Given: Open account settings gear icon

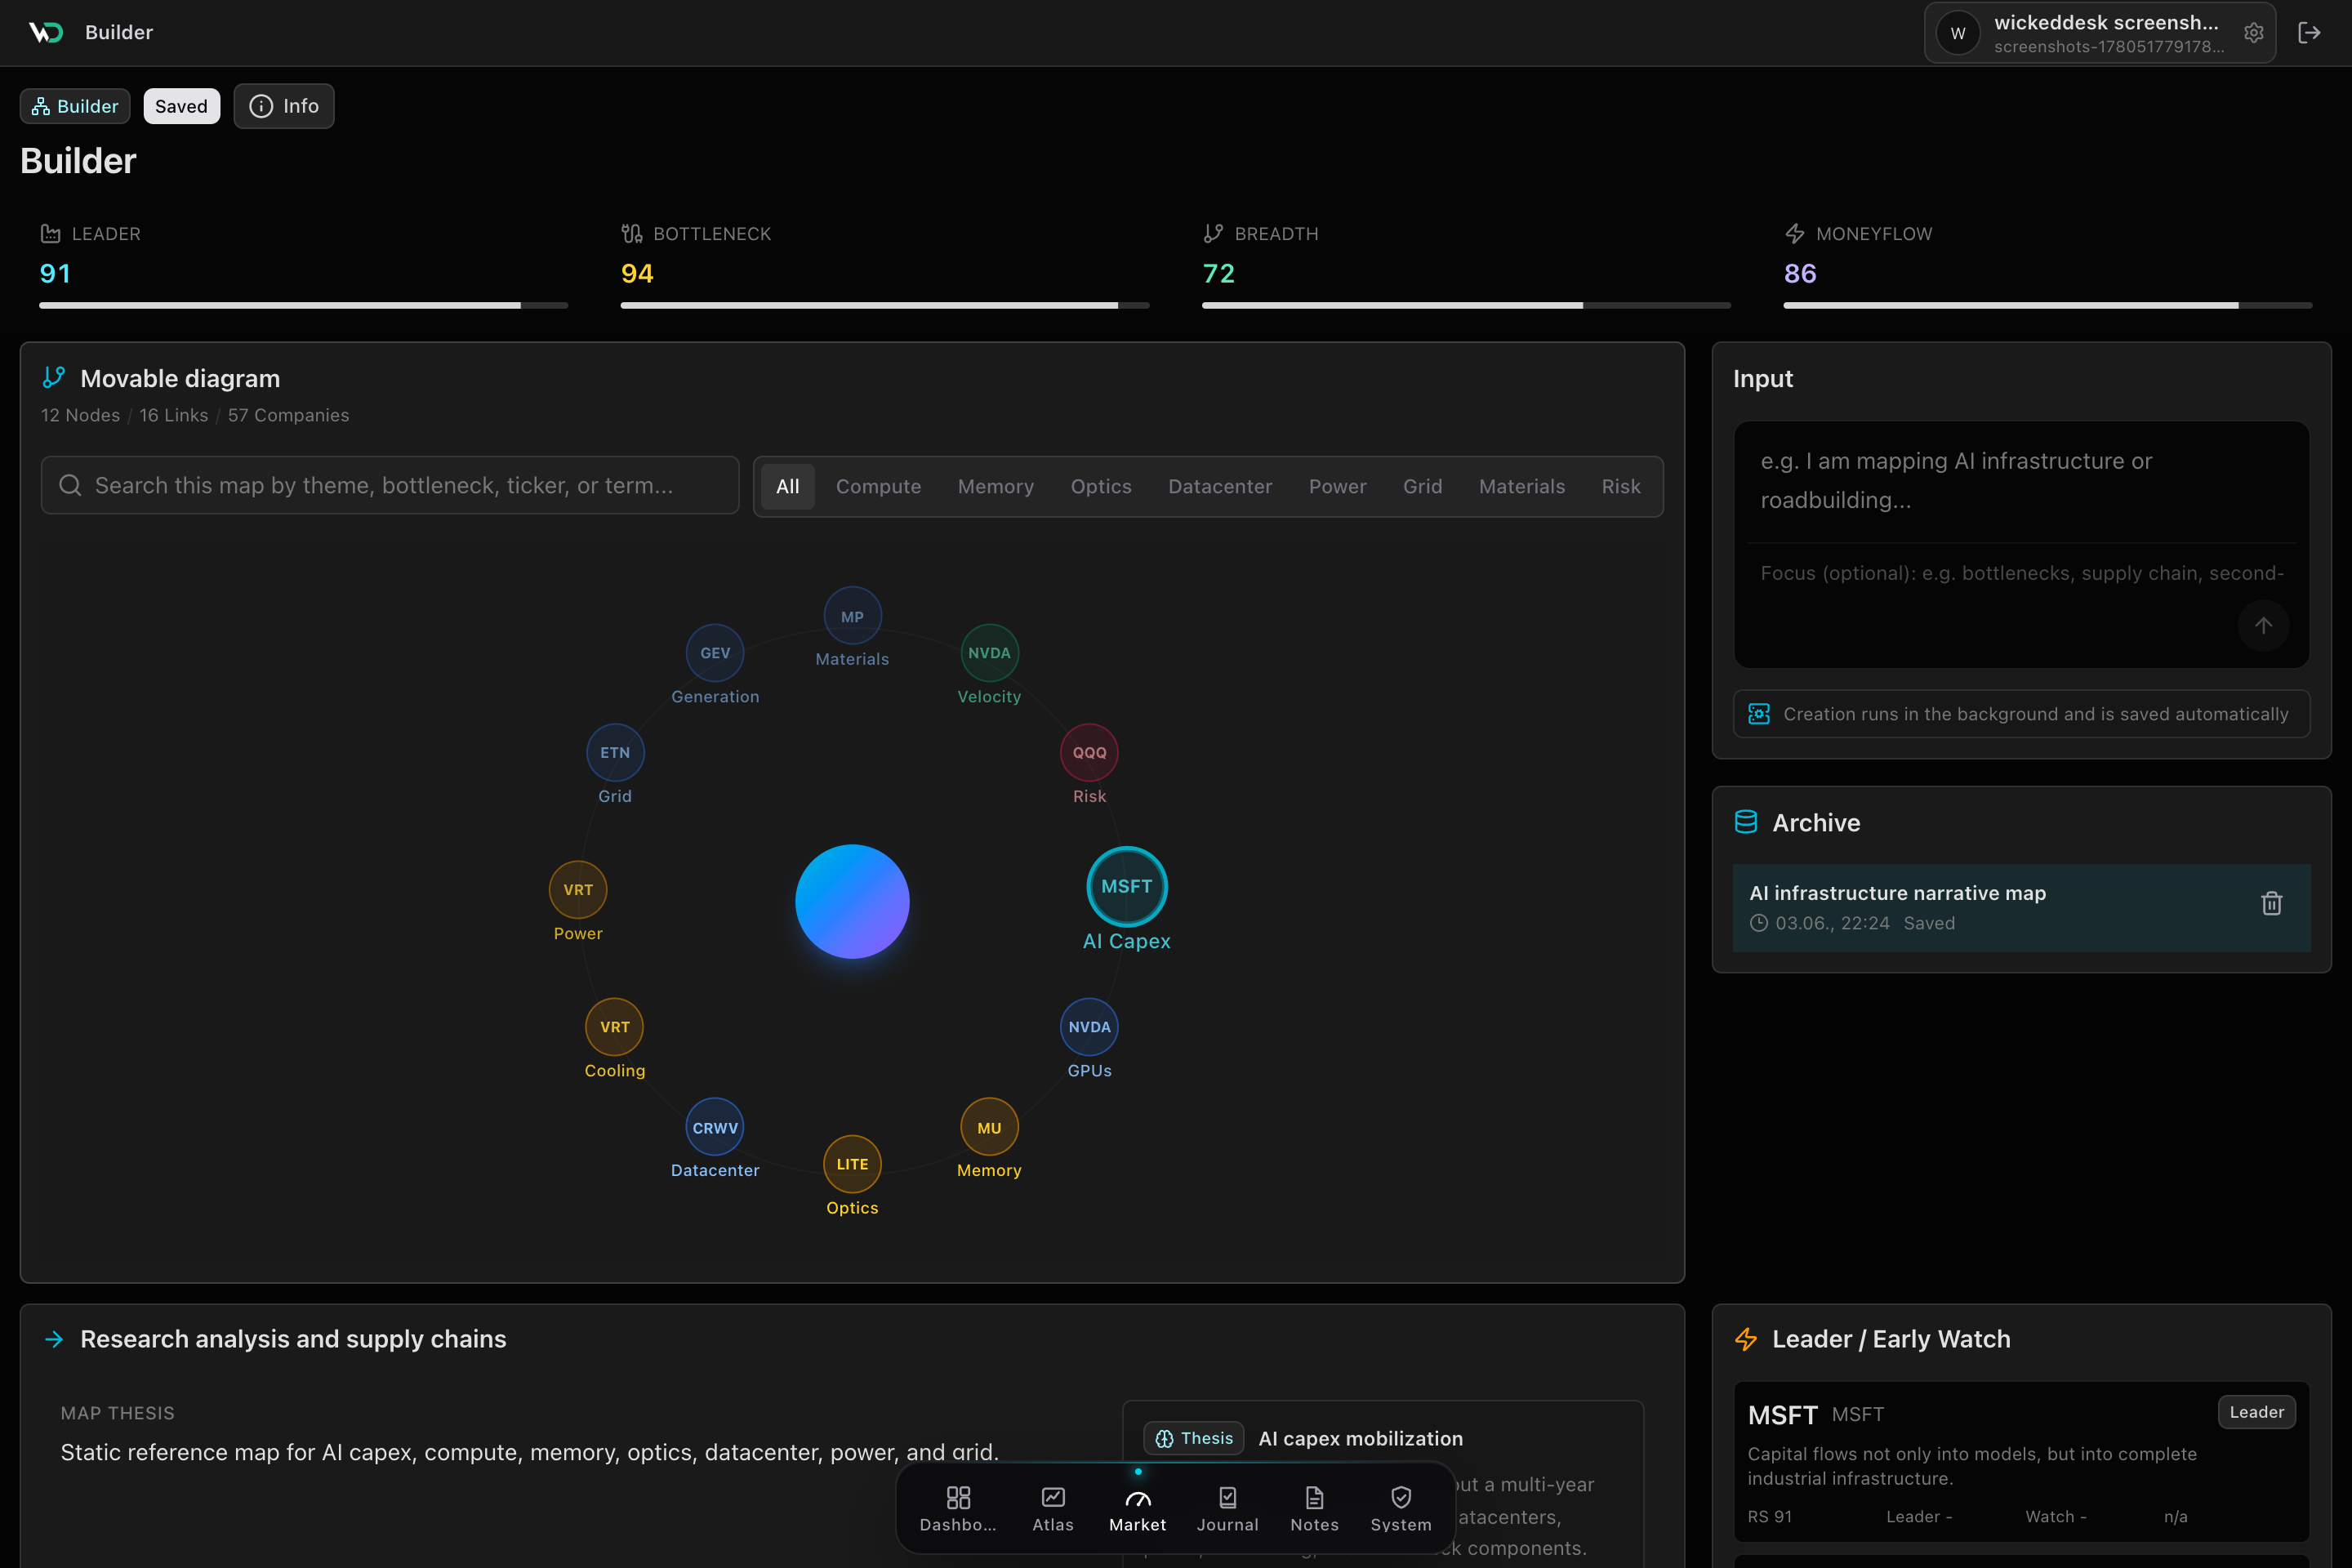Looking at the screenshot, I should [x=2253, y=33].
